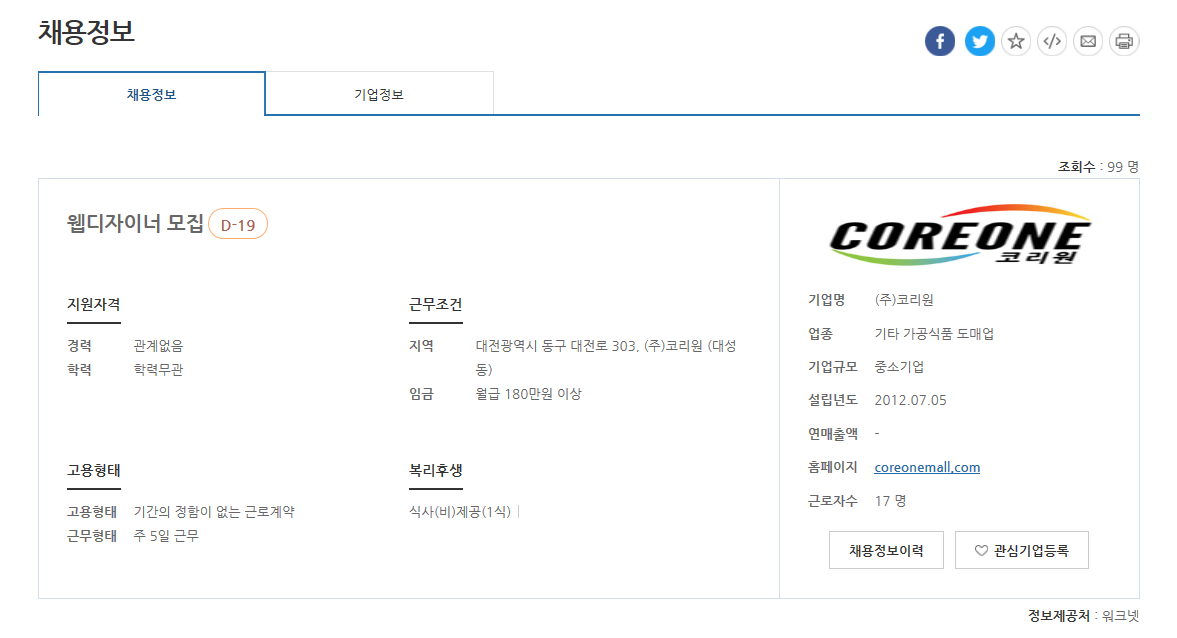Click the 고용형태 section heading
The image size is (1177, 638).
94,470
